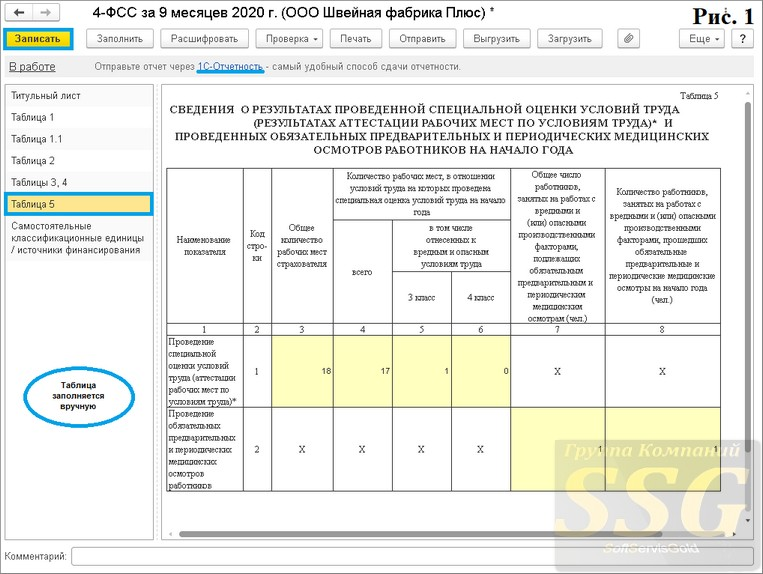Open attached files via paperclip icon
This screenshot has height=574, width=763.
coord(628,38)
